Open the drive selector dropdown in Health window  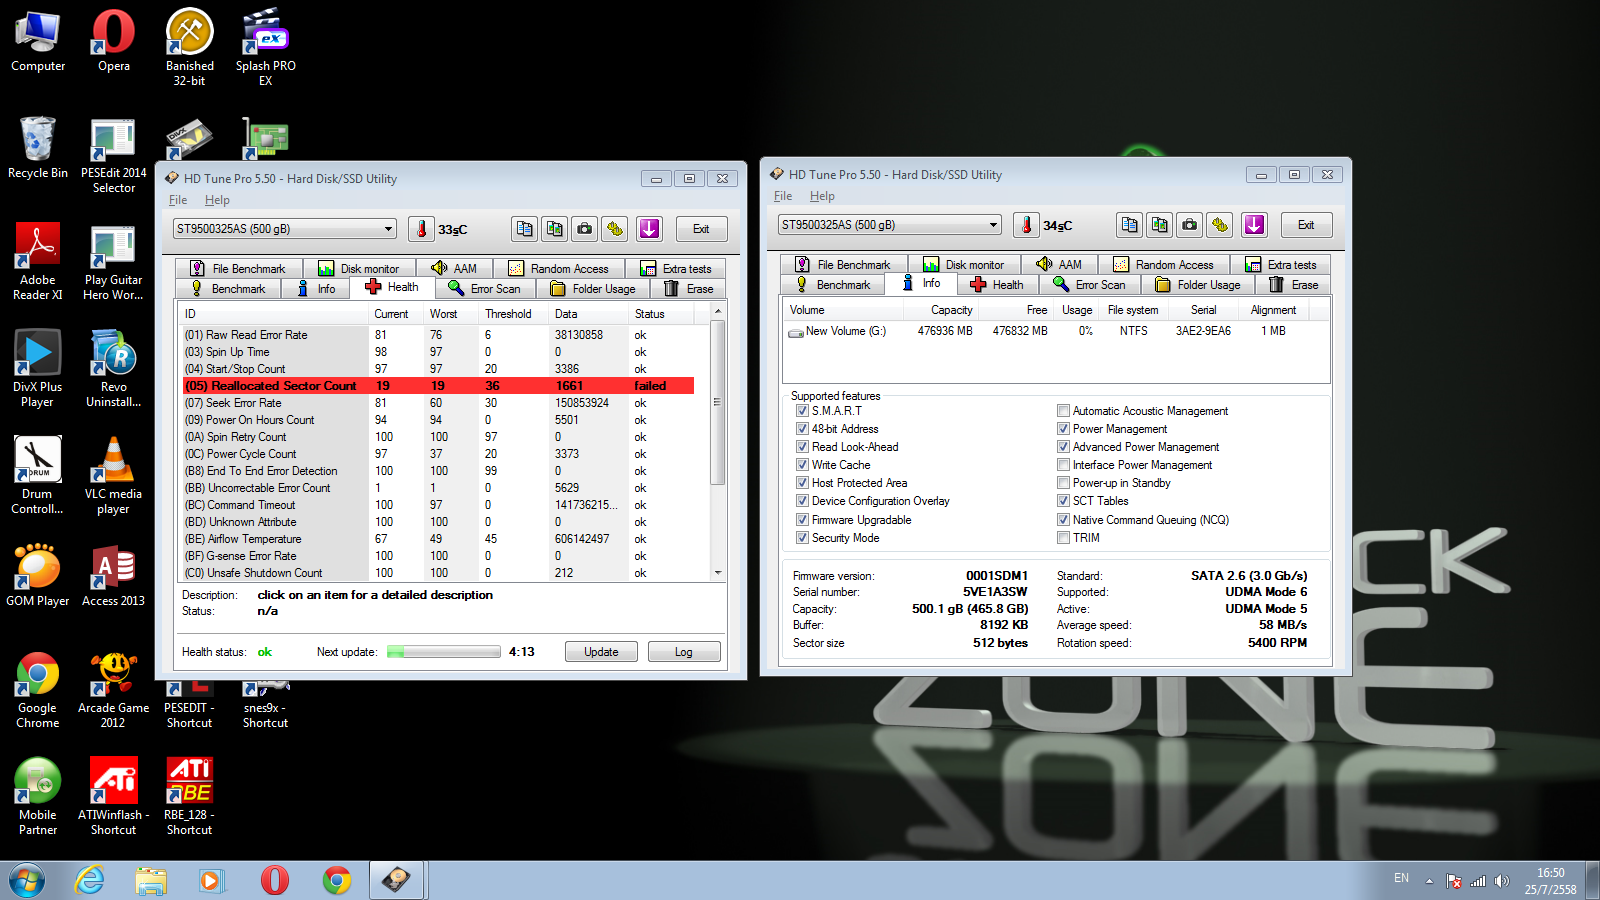tap(285, 229)
